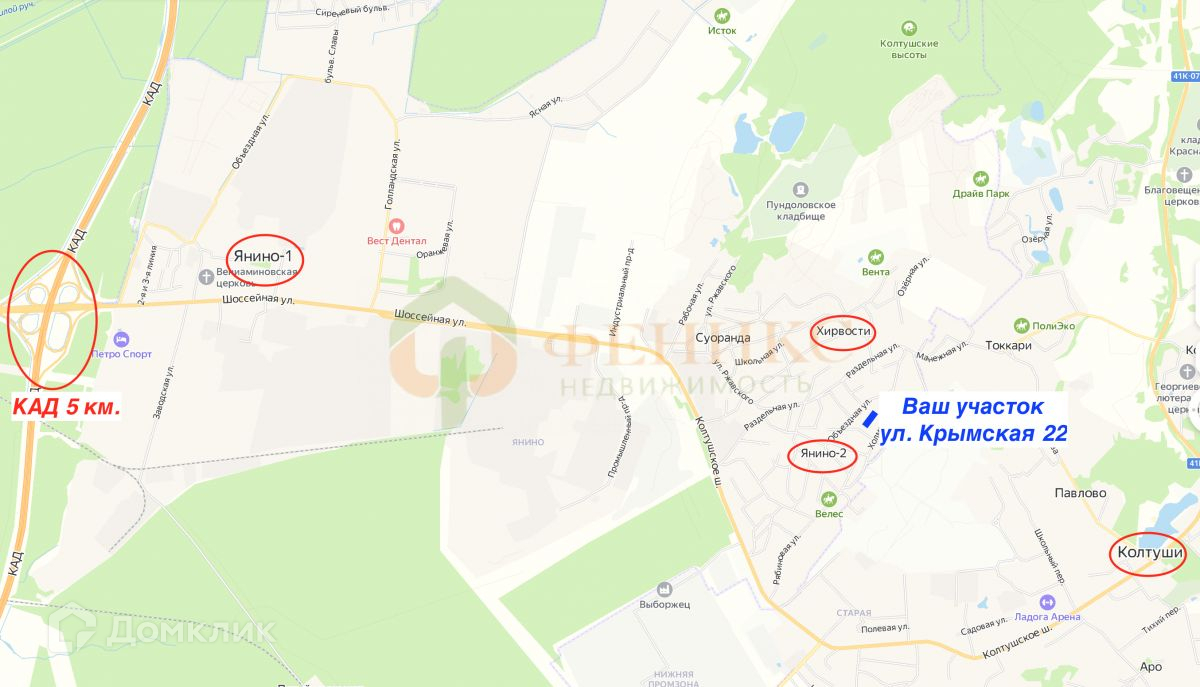Click the circled Янино-1 label

pos(264,256)
